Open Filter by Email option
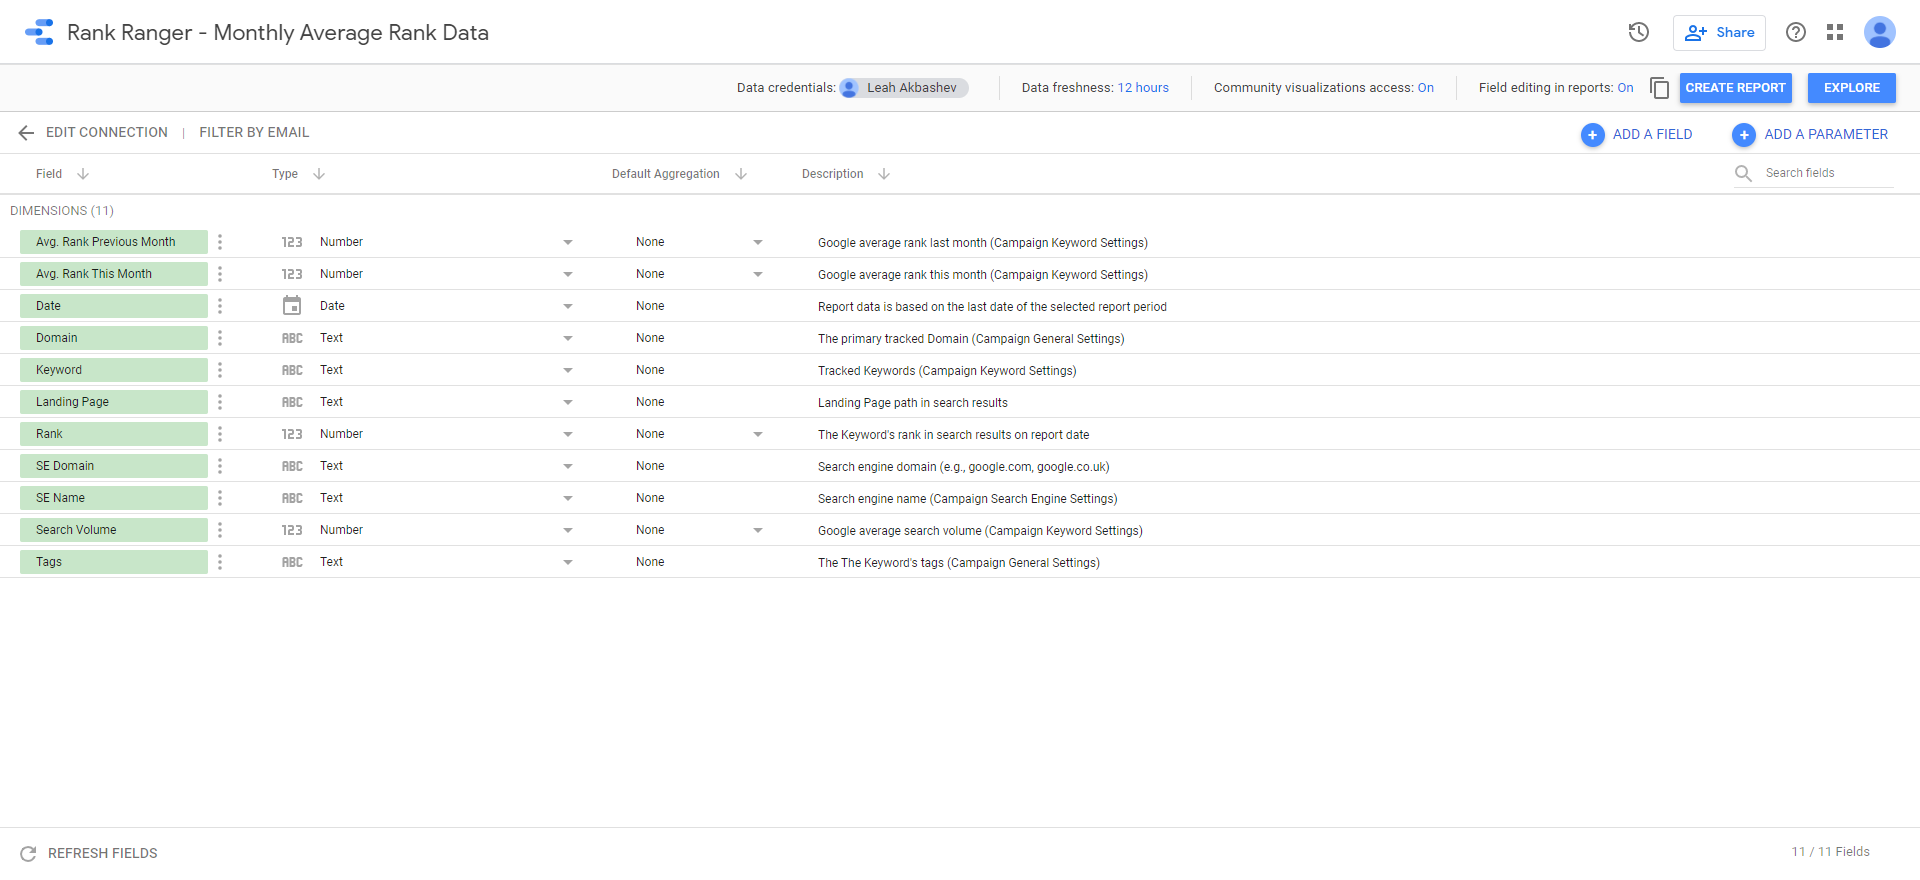Viewport: 1920px width, 880px height. 254,132
